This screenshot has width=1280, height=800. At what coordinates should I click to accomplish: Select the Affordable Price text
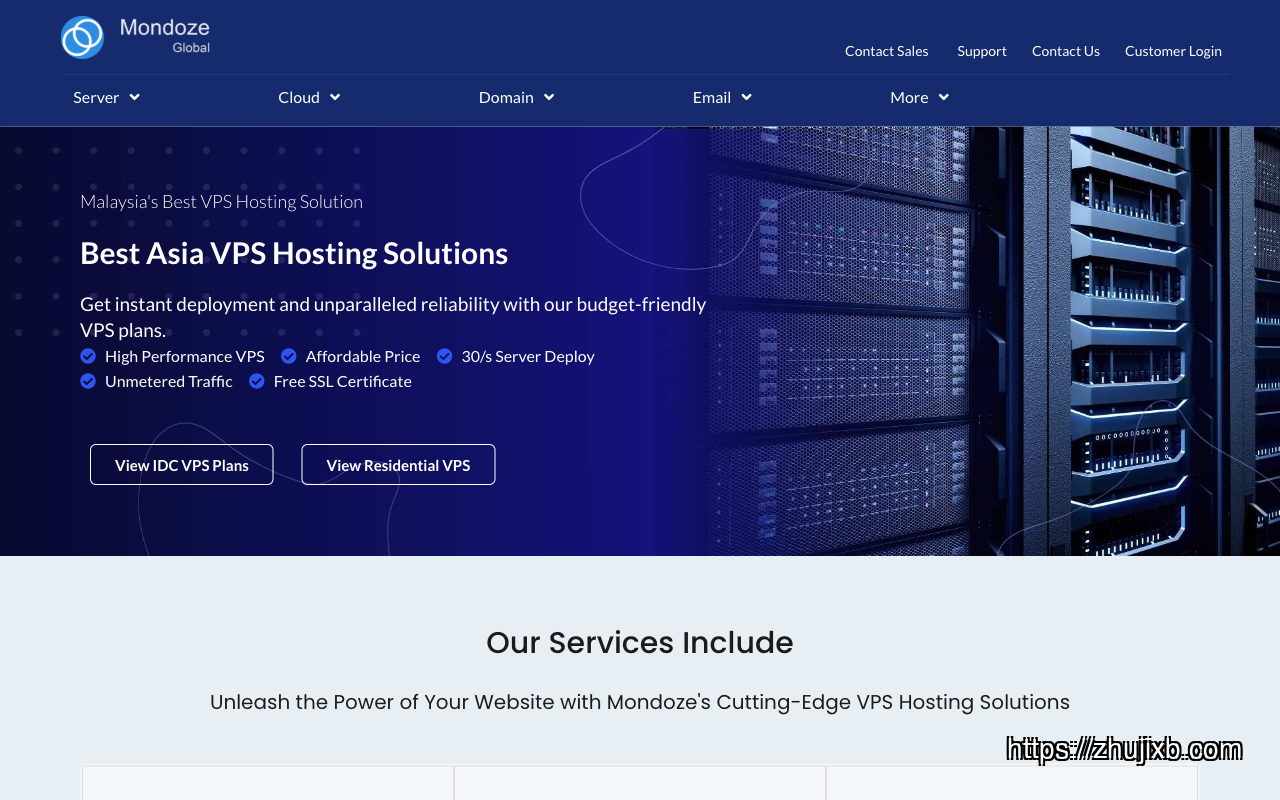tap(363, 356)
